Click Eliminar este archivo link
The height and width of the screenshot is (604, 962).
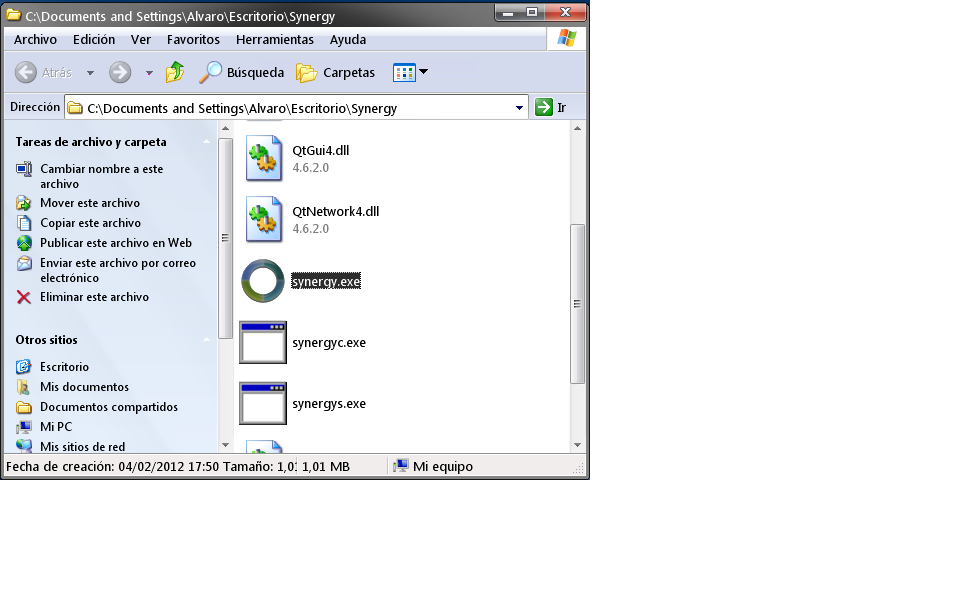tap(94, 297)
